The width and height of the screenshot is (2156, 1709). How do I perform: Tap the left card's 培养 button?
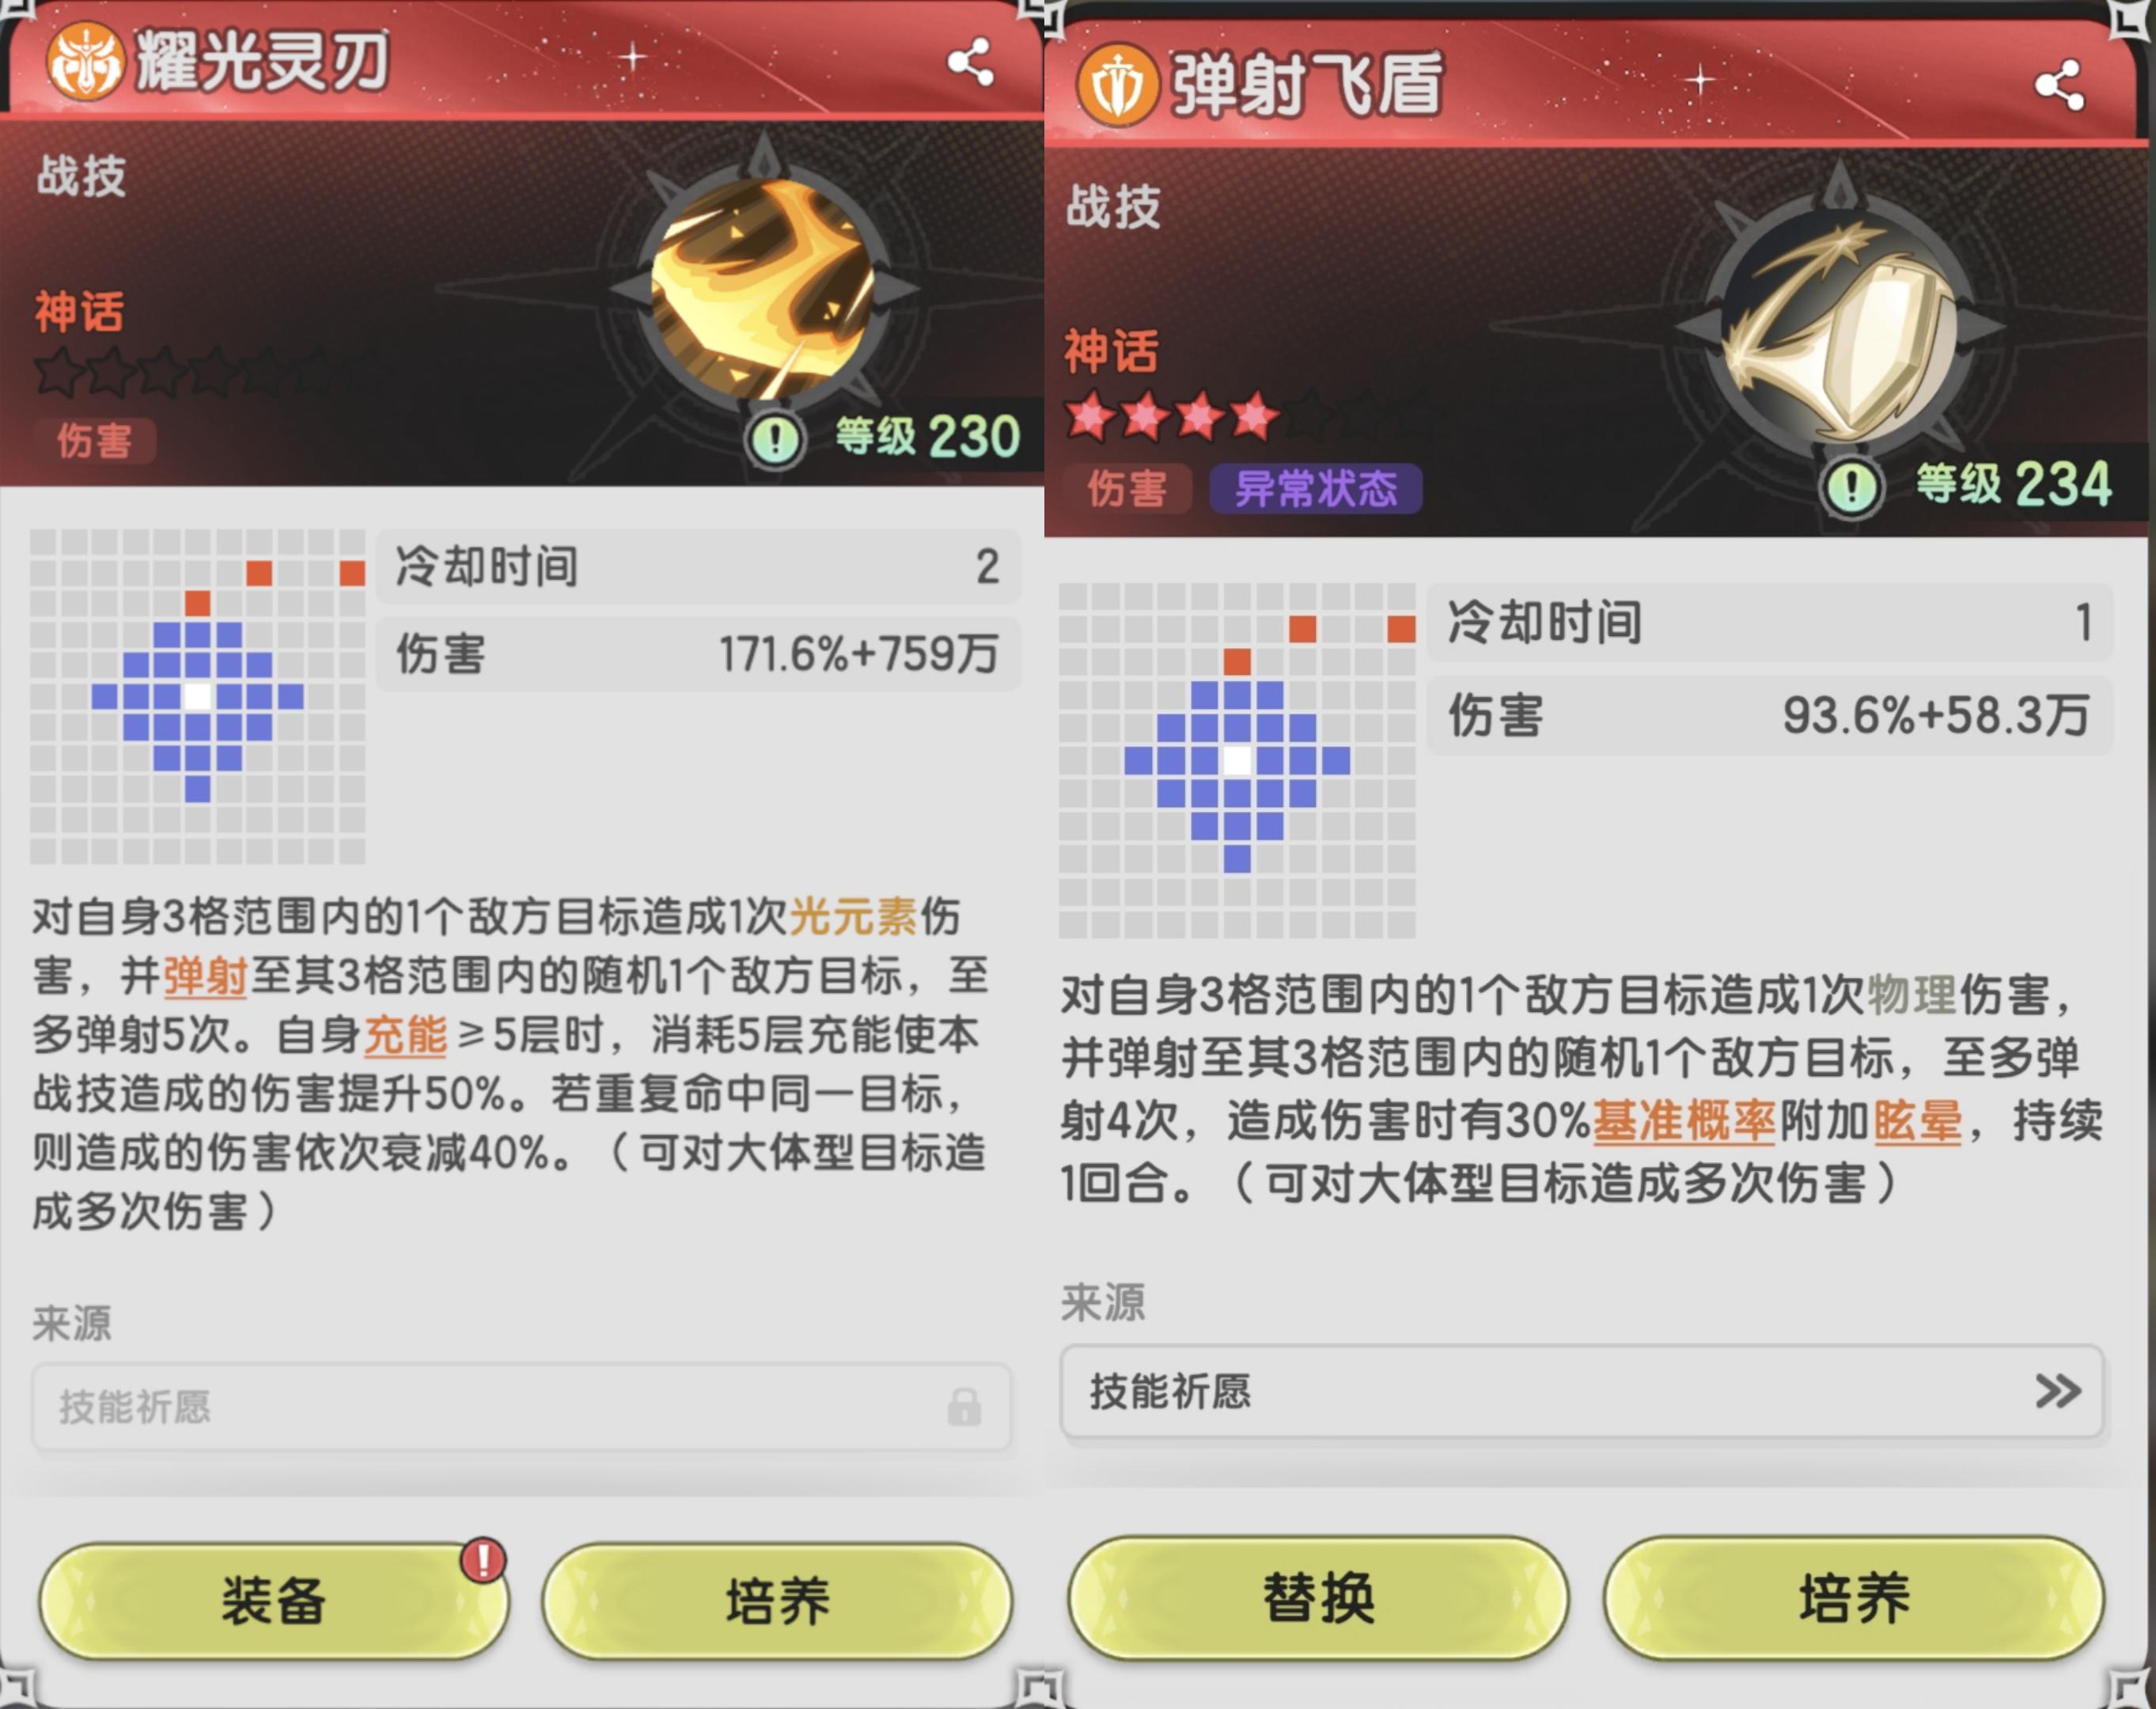(777, 1601)
